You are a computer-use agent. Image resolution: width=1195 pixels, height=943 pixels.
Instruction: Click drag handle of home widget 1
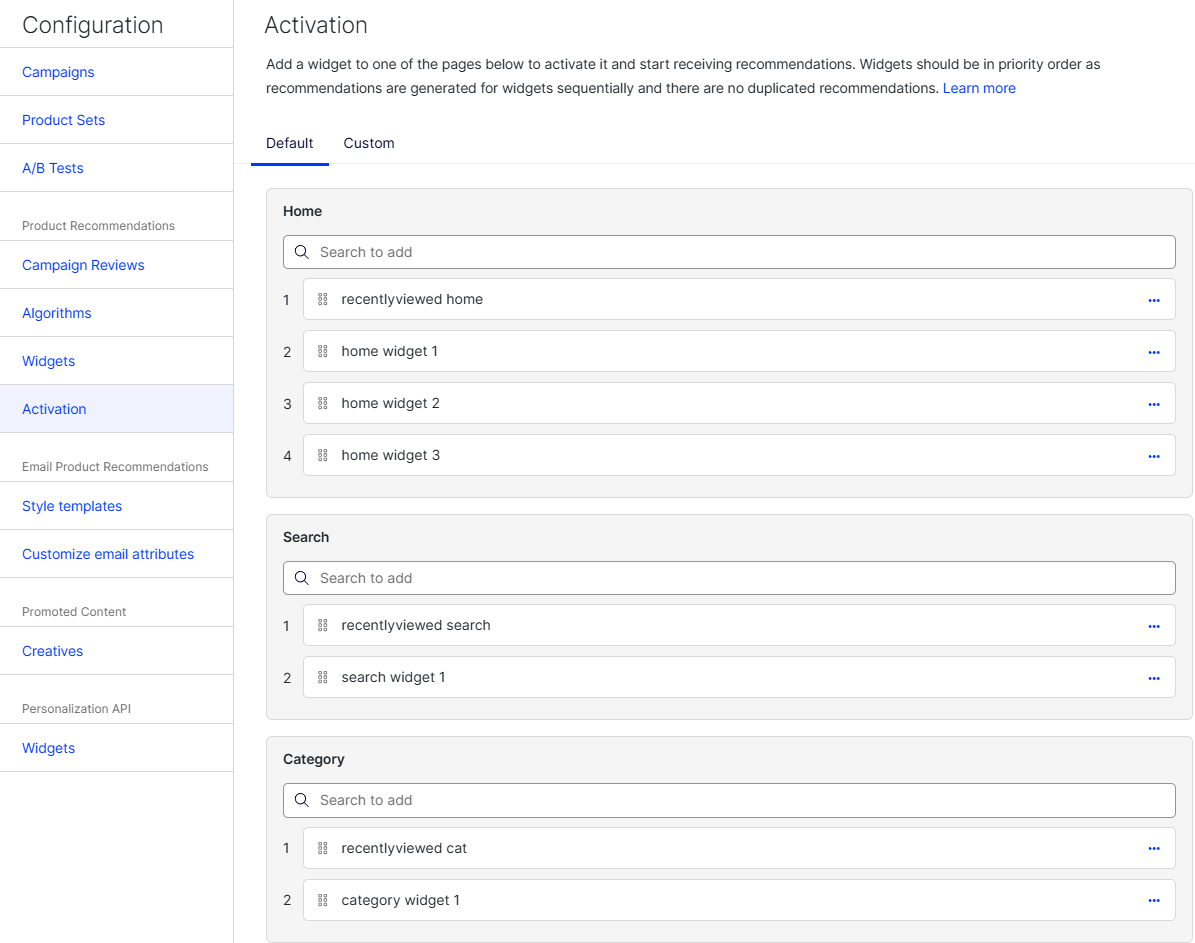pos(323,351)
